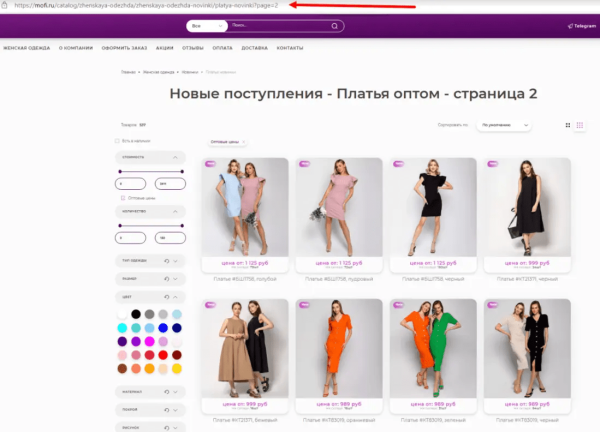Click the 'Новинки' breadcrumb link
The width and height of the screenshot is (600, 432).
(x=190, y=72)
